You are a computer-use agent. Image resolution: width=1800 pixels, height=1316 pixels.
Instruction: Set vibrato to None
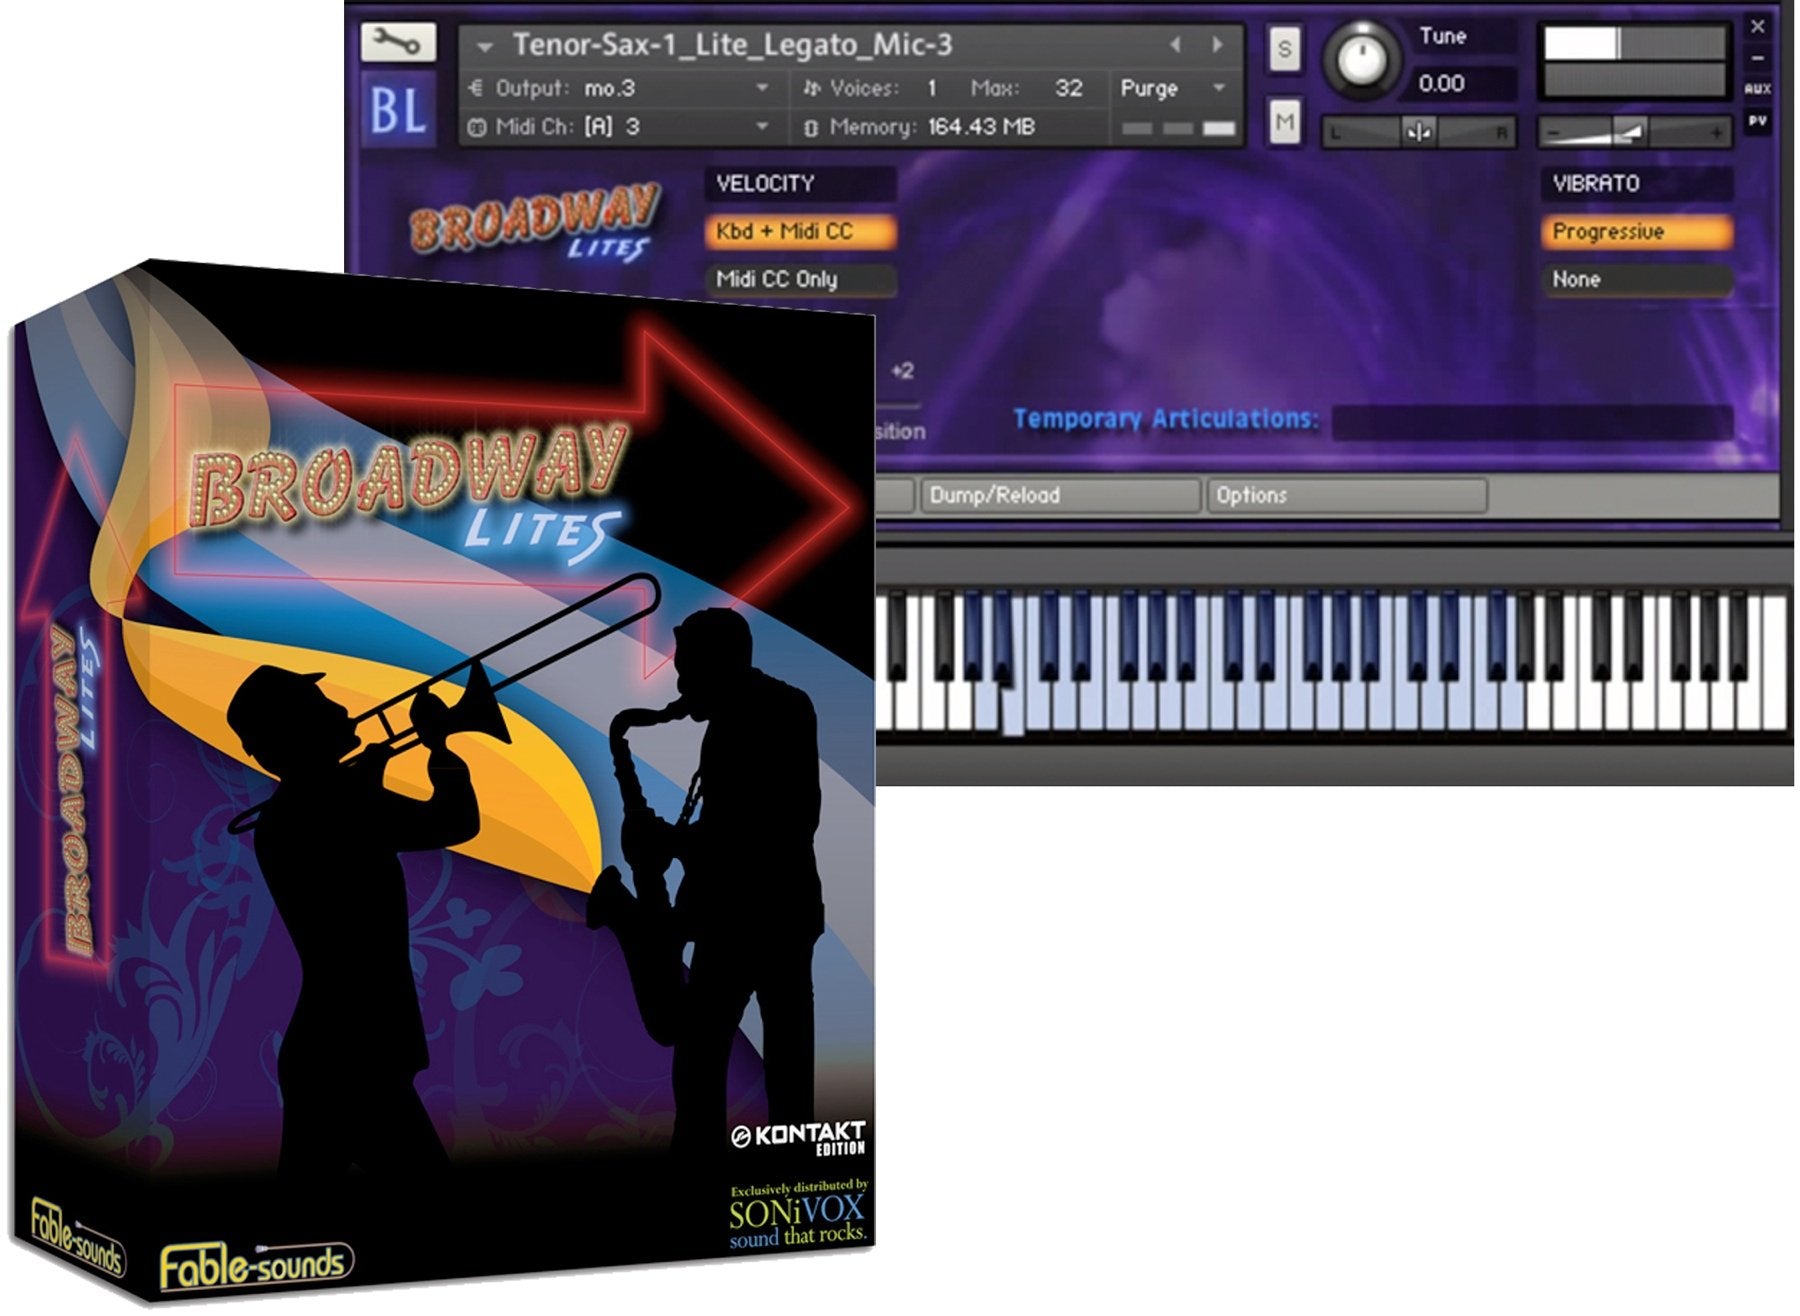pos(1635,280)
